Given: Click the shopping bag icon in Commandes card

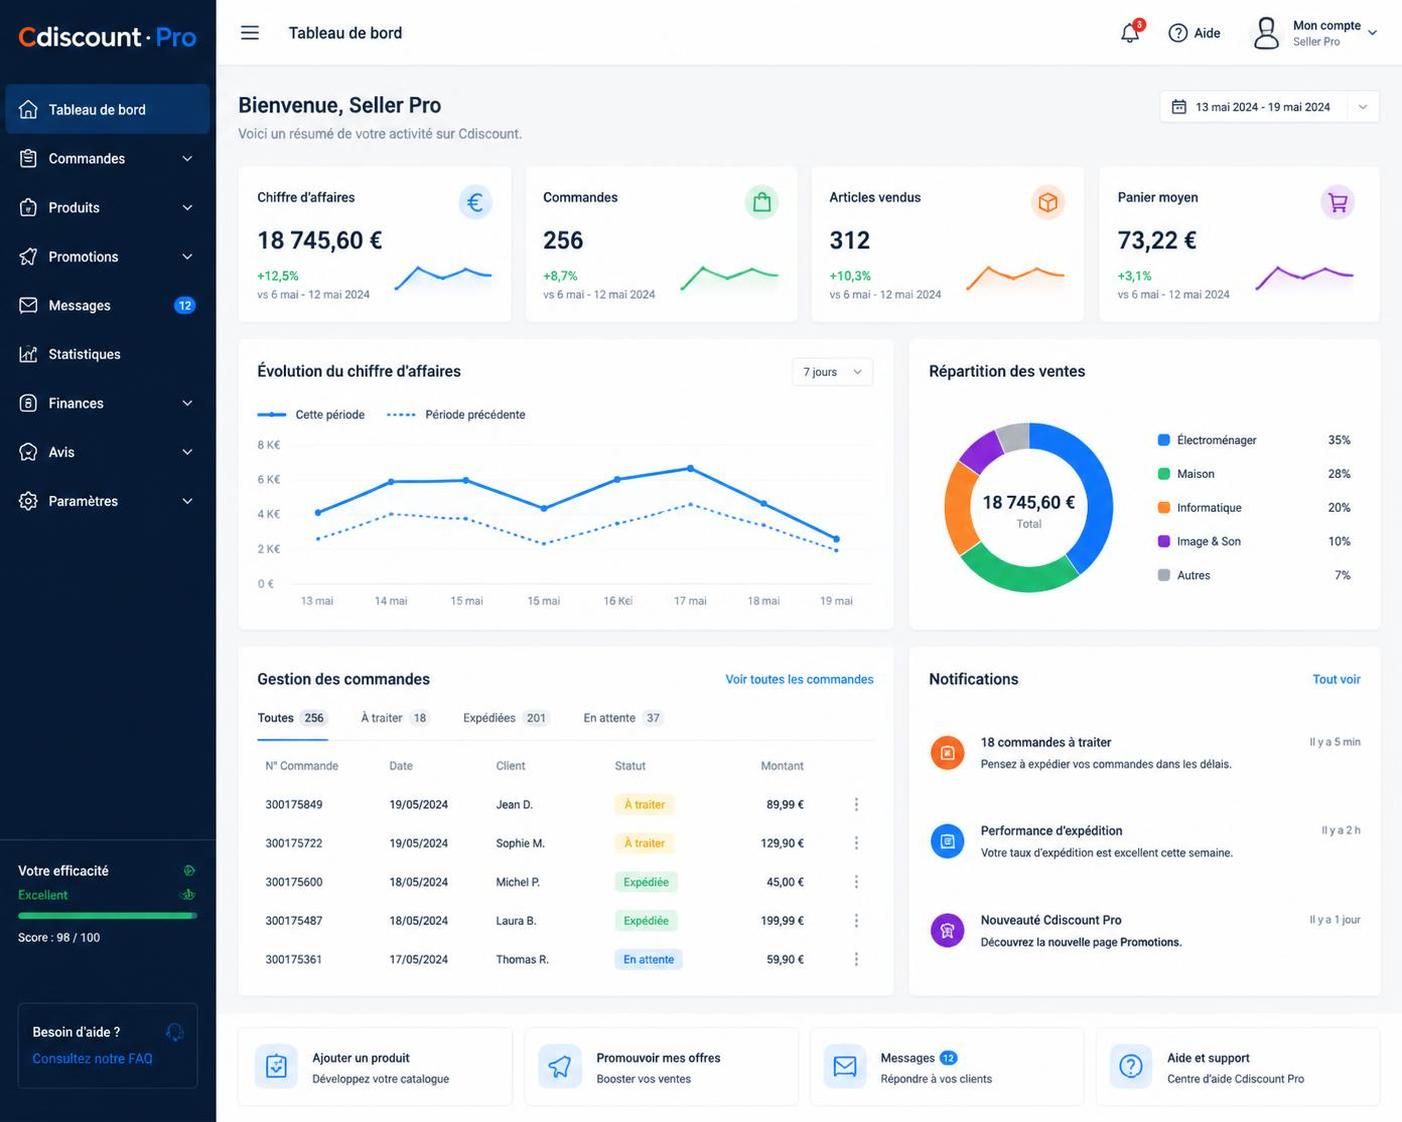Looking at the screenshot, I should point(762,202).
